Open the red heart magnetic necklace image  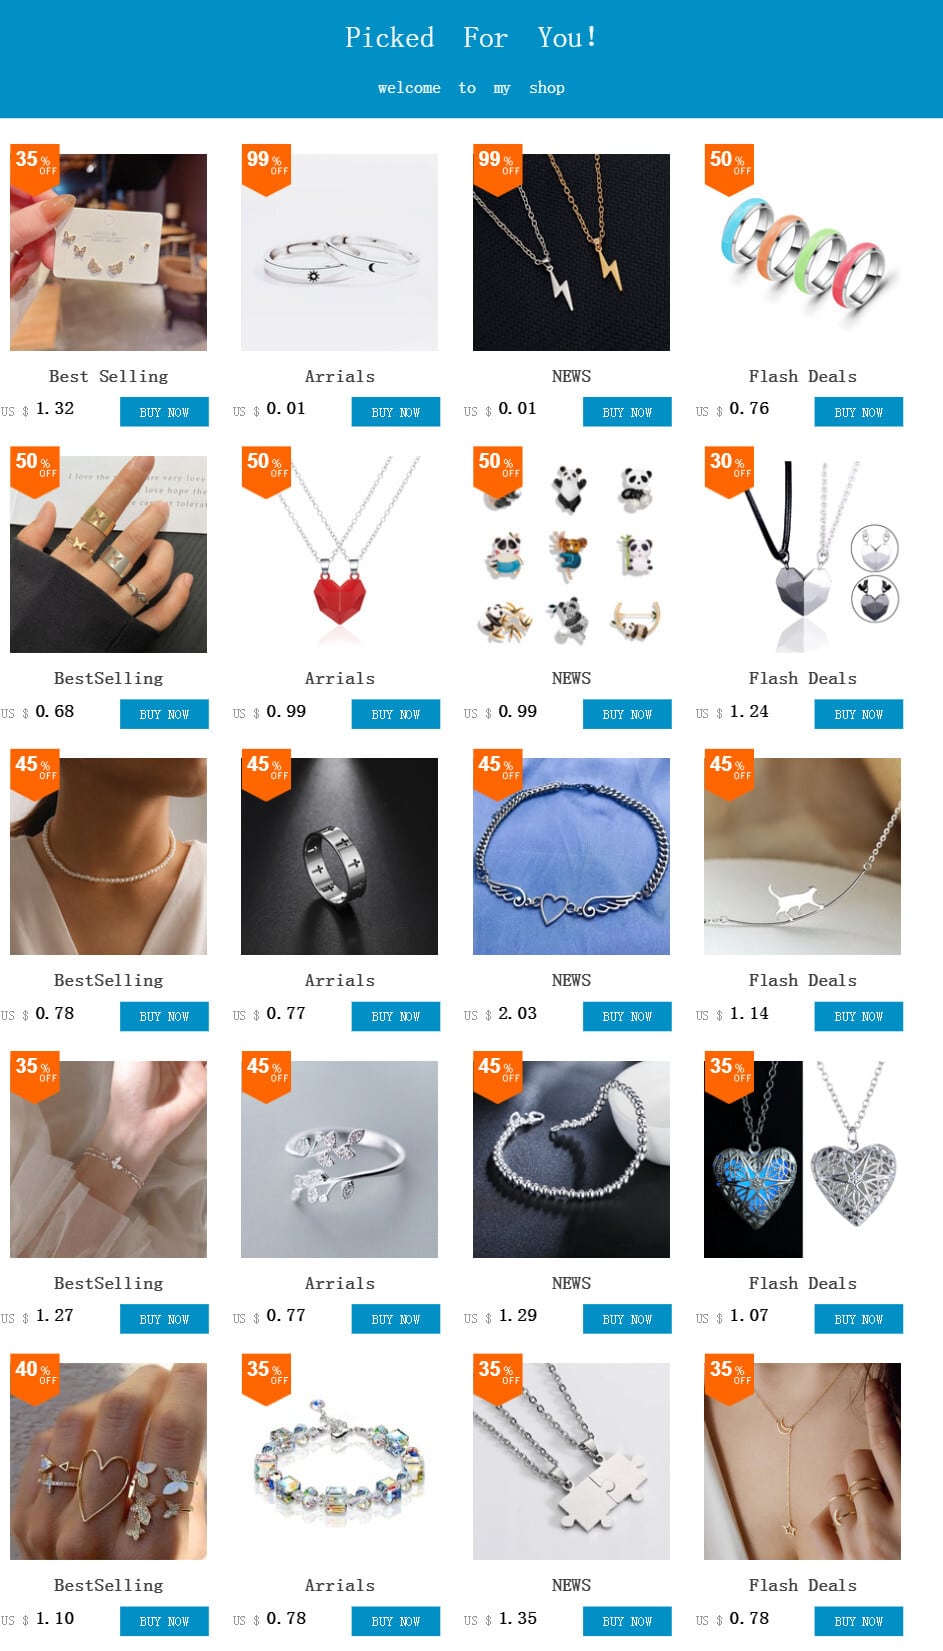(339, 554)
